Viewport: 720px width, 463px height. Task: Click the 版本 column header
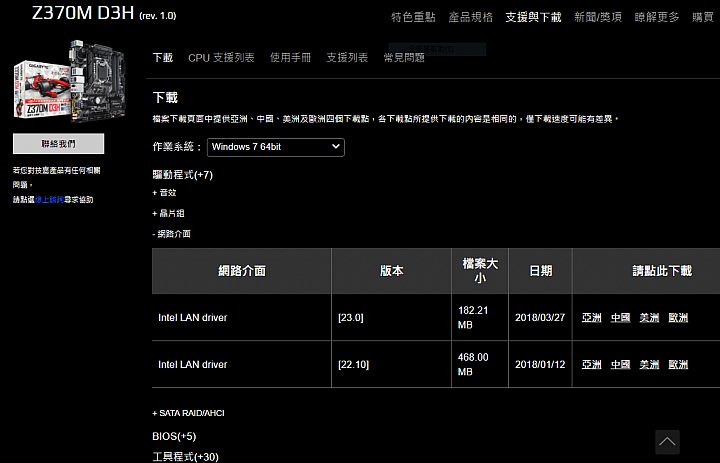(x=392, y=271)
